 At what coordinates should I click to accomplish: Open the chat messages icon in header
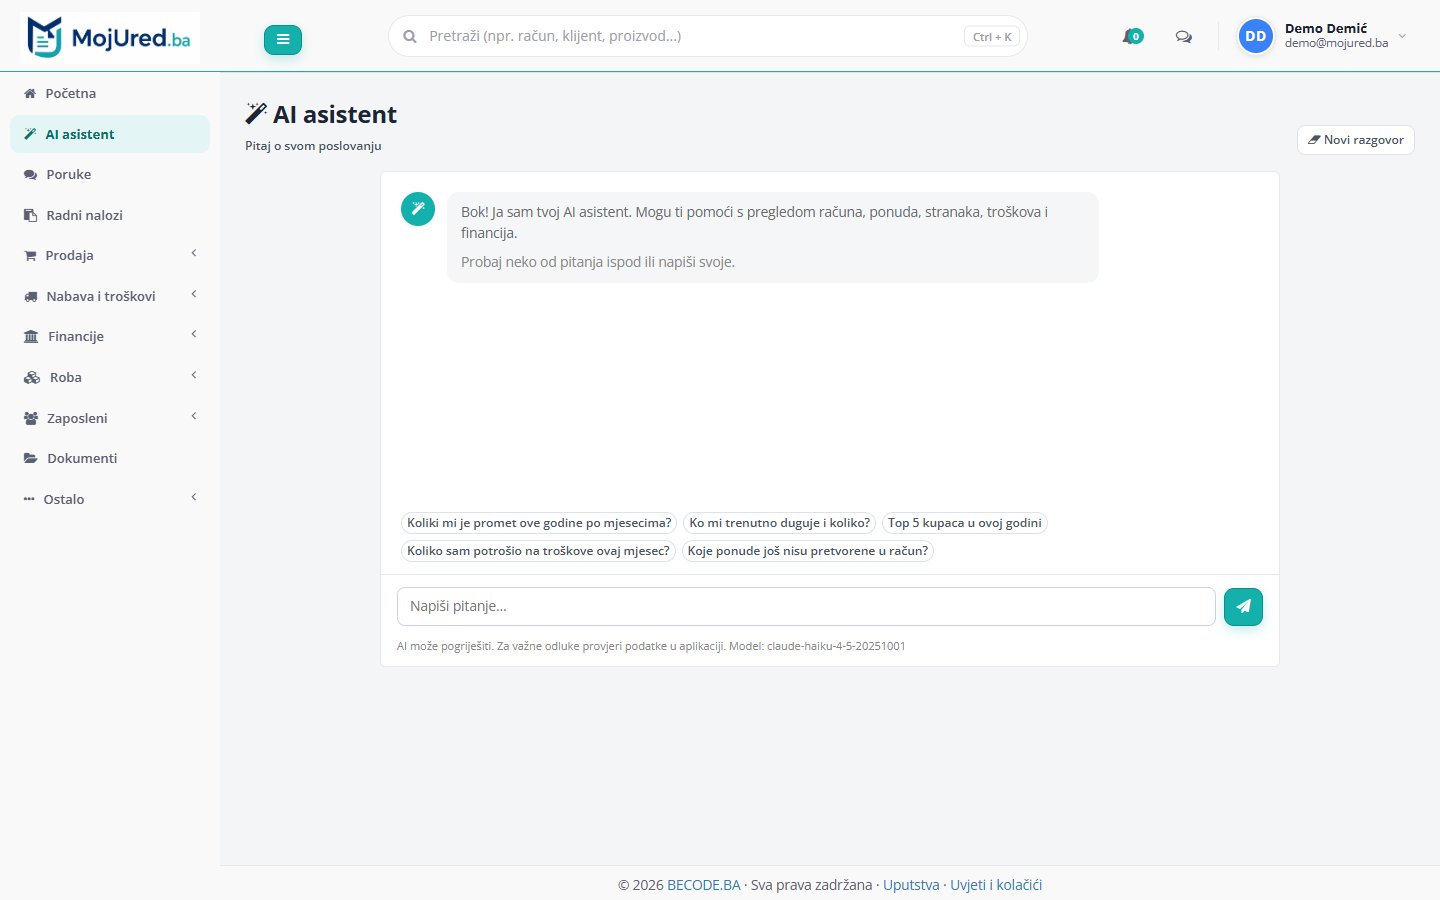1184,37
